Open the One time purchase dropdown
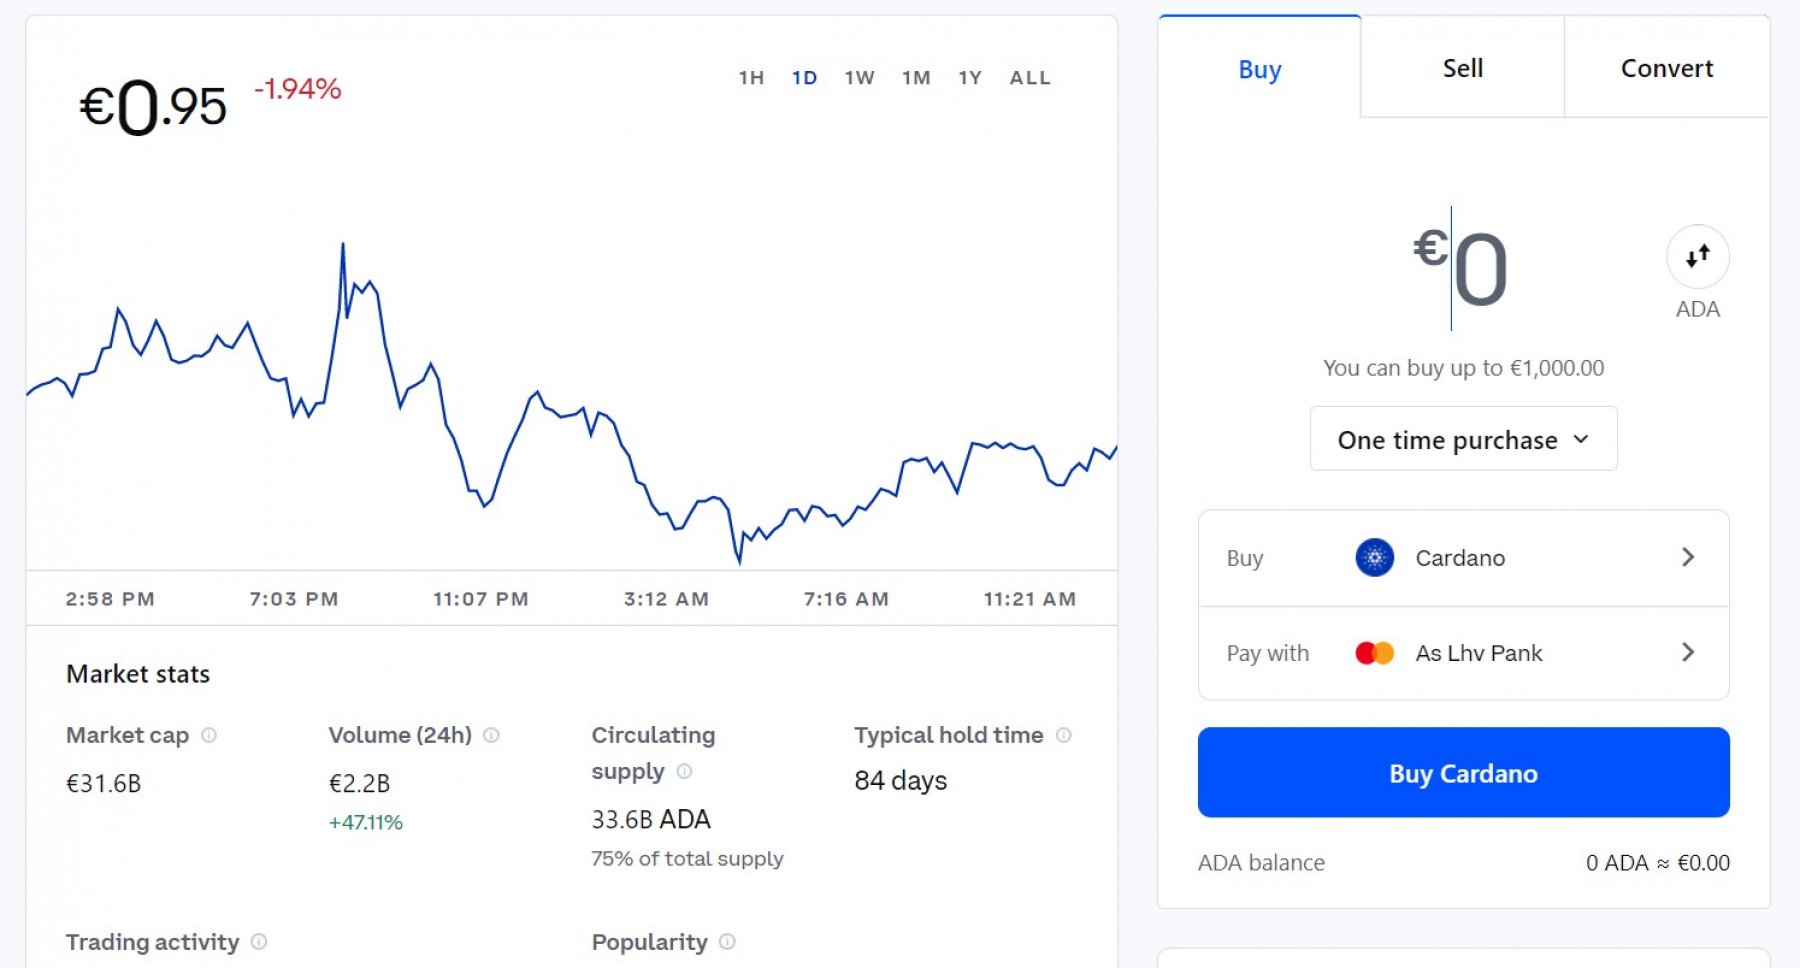The width and height of the screenshot is (1800, 968). 1463,439
